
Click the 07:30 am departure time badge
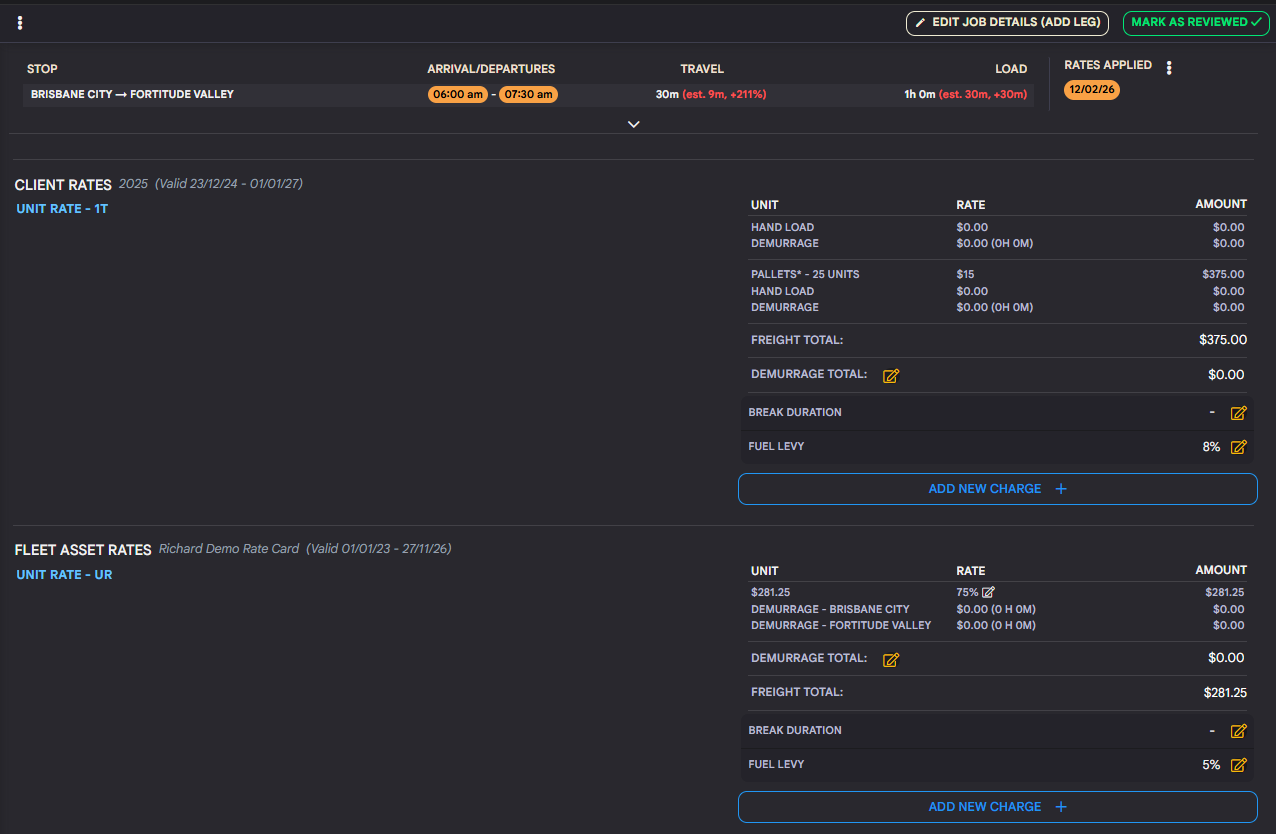click(x=528, y=95)
